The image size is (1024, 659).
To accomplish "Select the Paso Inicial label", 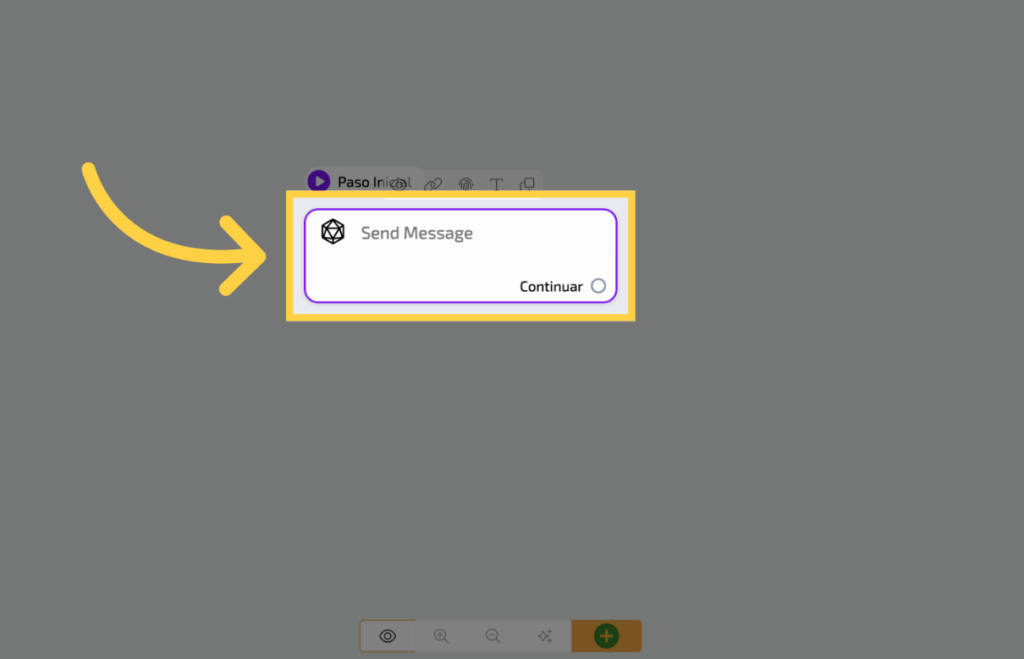I will pyautogui.click(x=374, y=182).
